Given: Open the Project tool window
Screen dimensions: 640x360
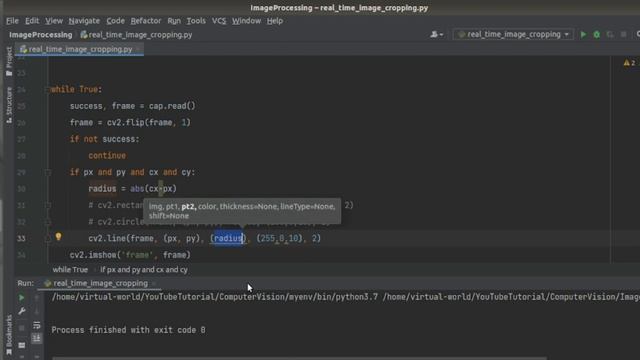Looking at the screenshot, I should [x=9, y=61].
